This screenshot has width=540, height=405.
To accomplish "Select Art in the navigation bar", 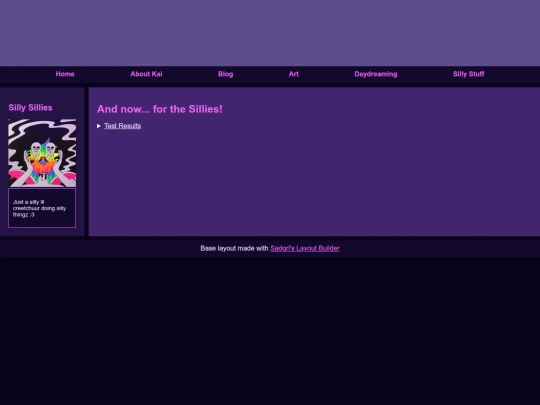I will click(x=294, y=74).
